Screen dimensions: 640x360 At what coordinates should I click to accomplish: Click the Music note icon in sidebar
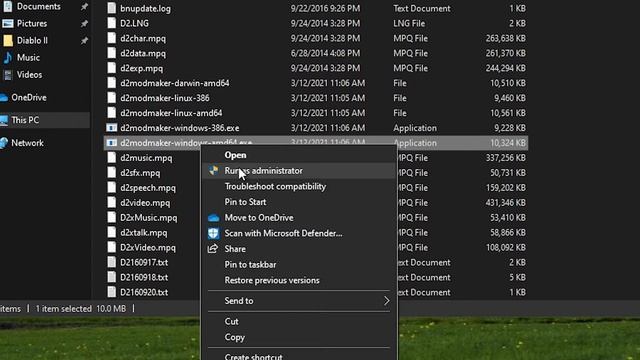8,58
